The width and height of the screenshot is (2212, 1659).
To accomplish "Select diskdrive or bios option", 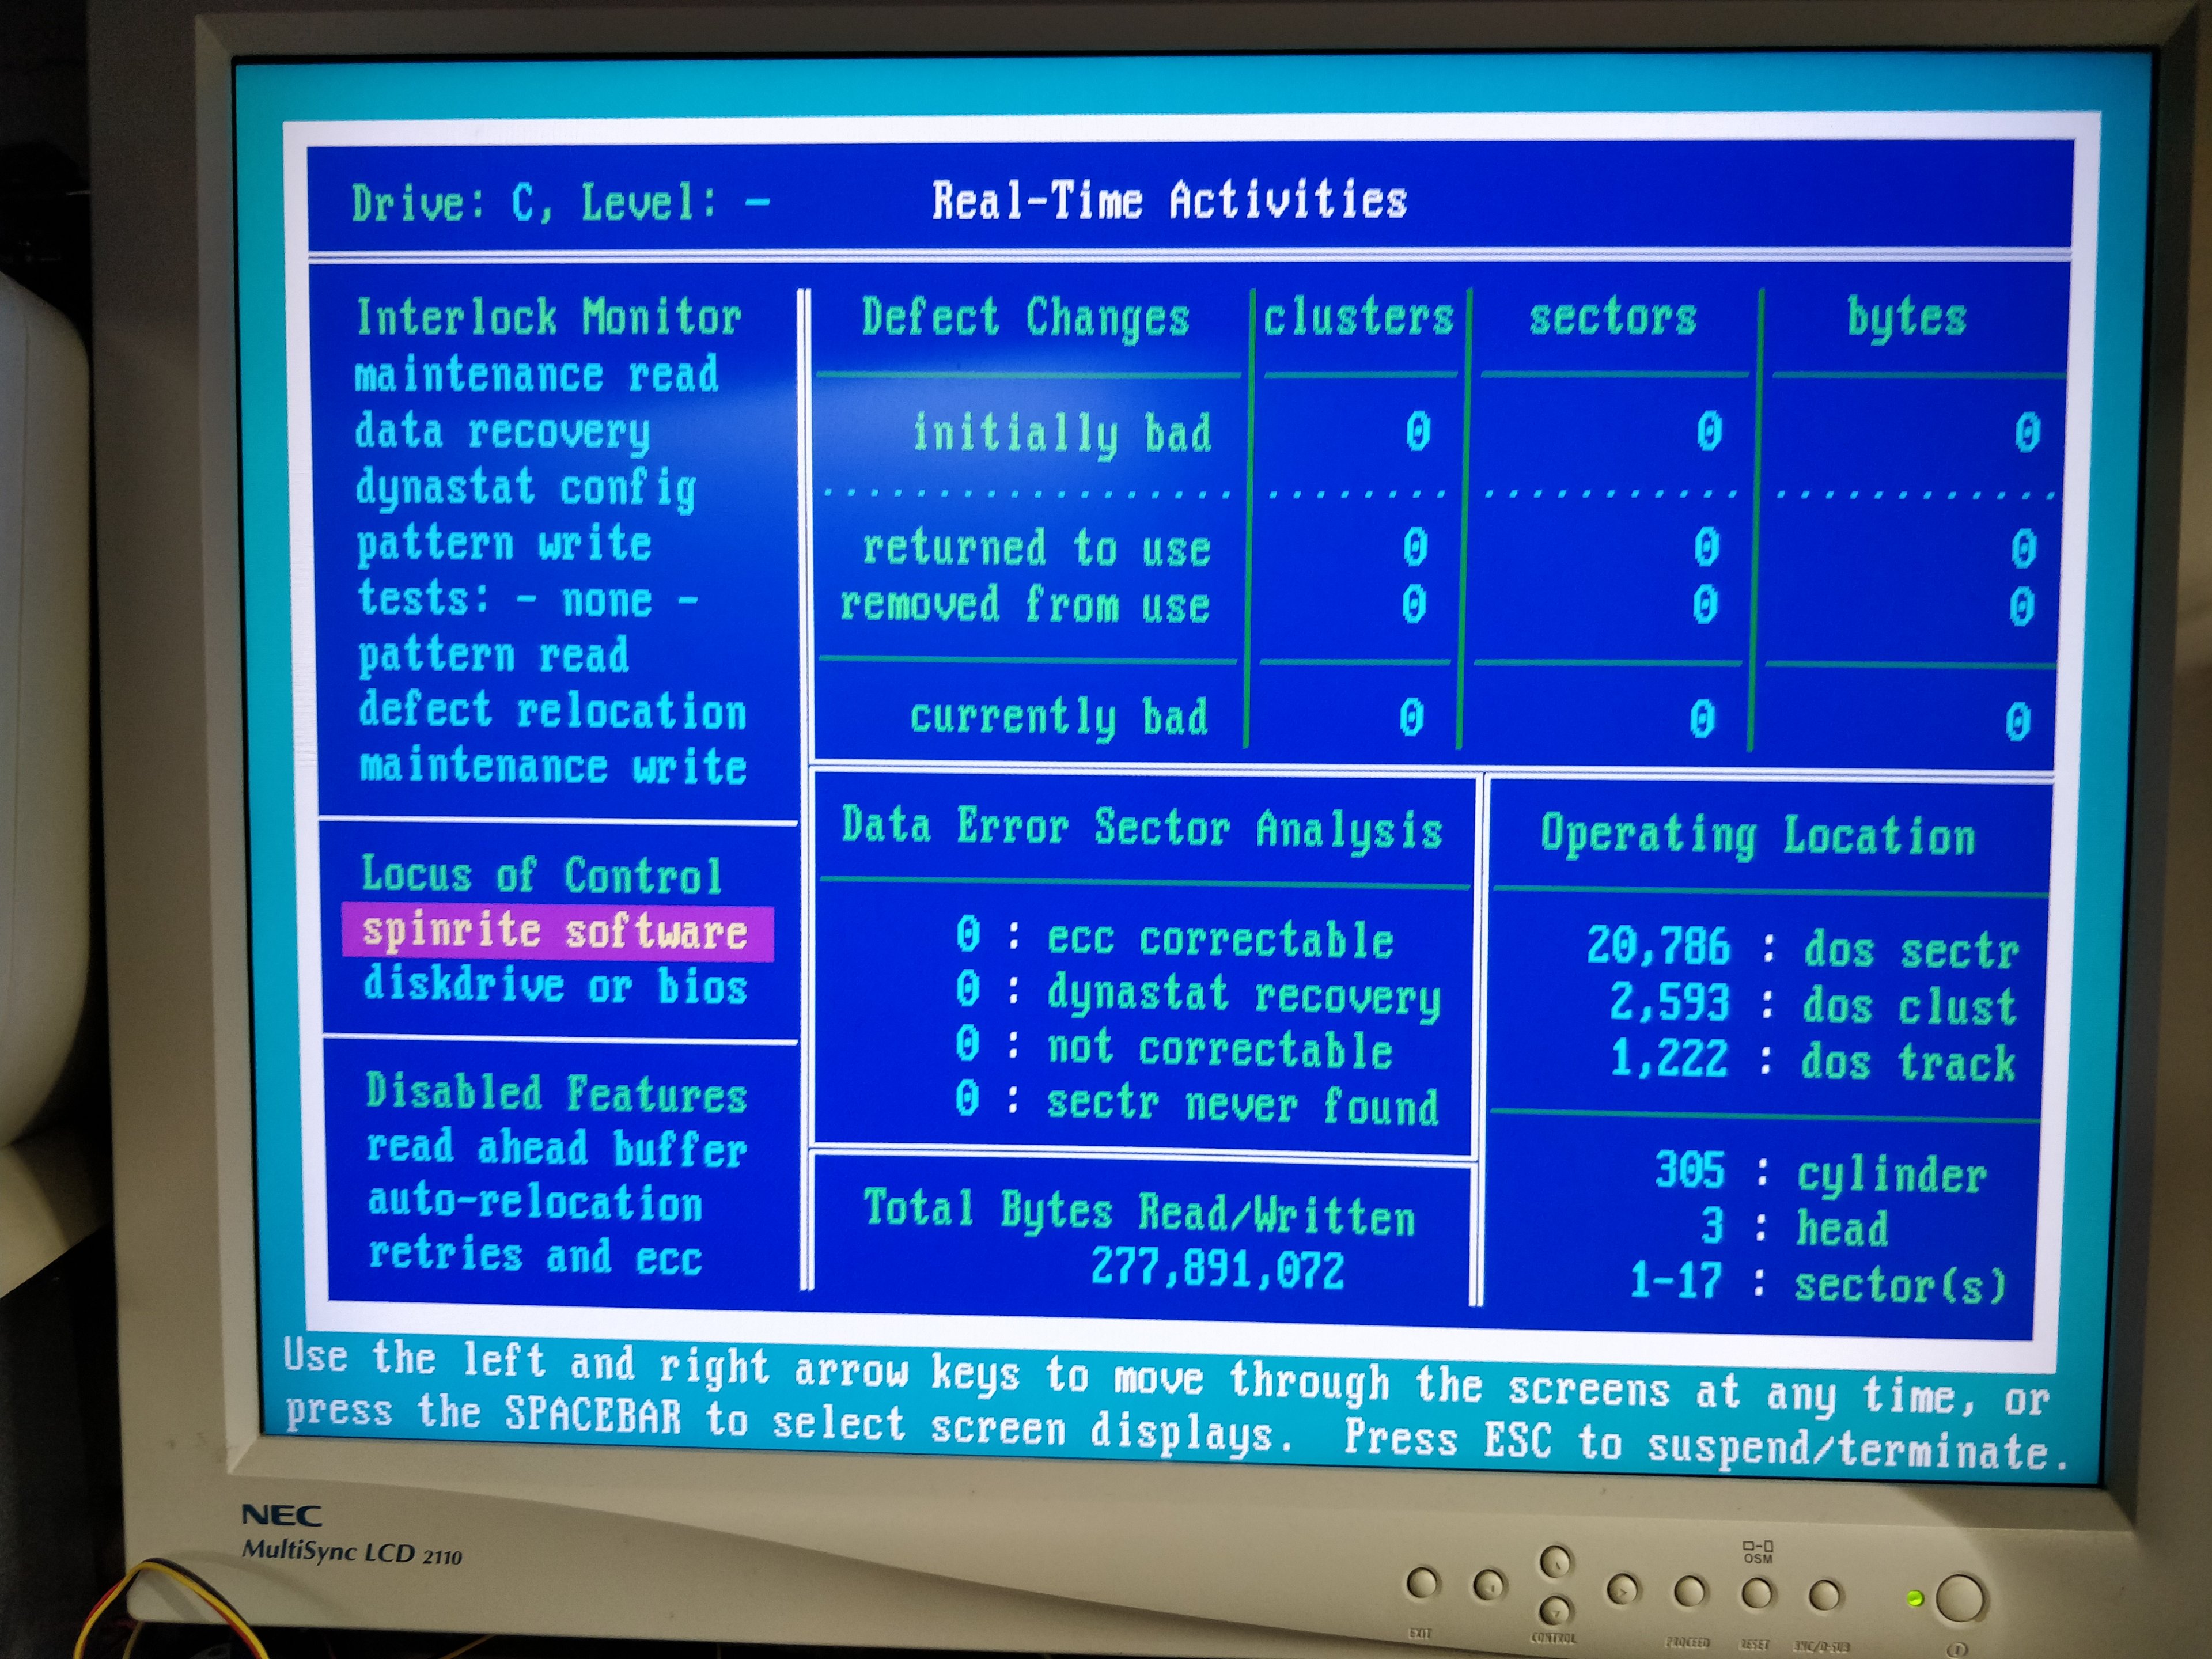I will coord(555,986).
